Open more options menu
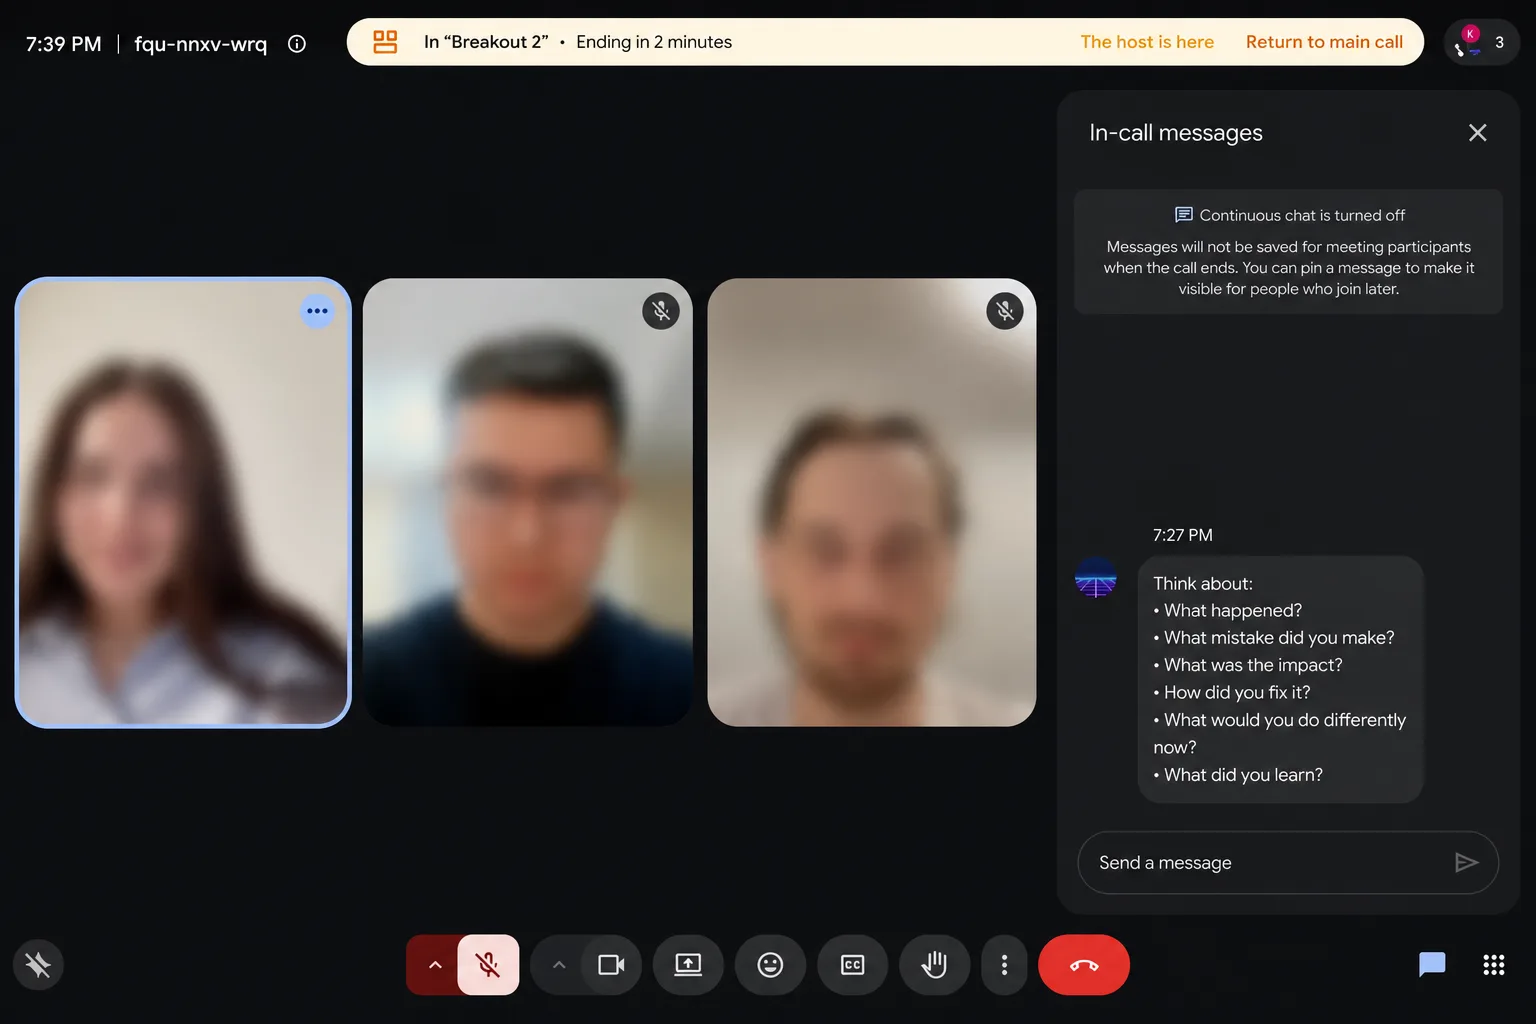 pos(1004,965)
